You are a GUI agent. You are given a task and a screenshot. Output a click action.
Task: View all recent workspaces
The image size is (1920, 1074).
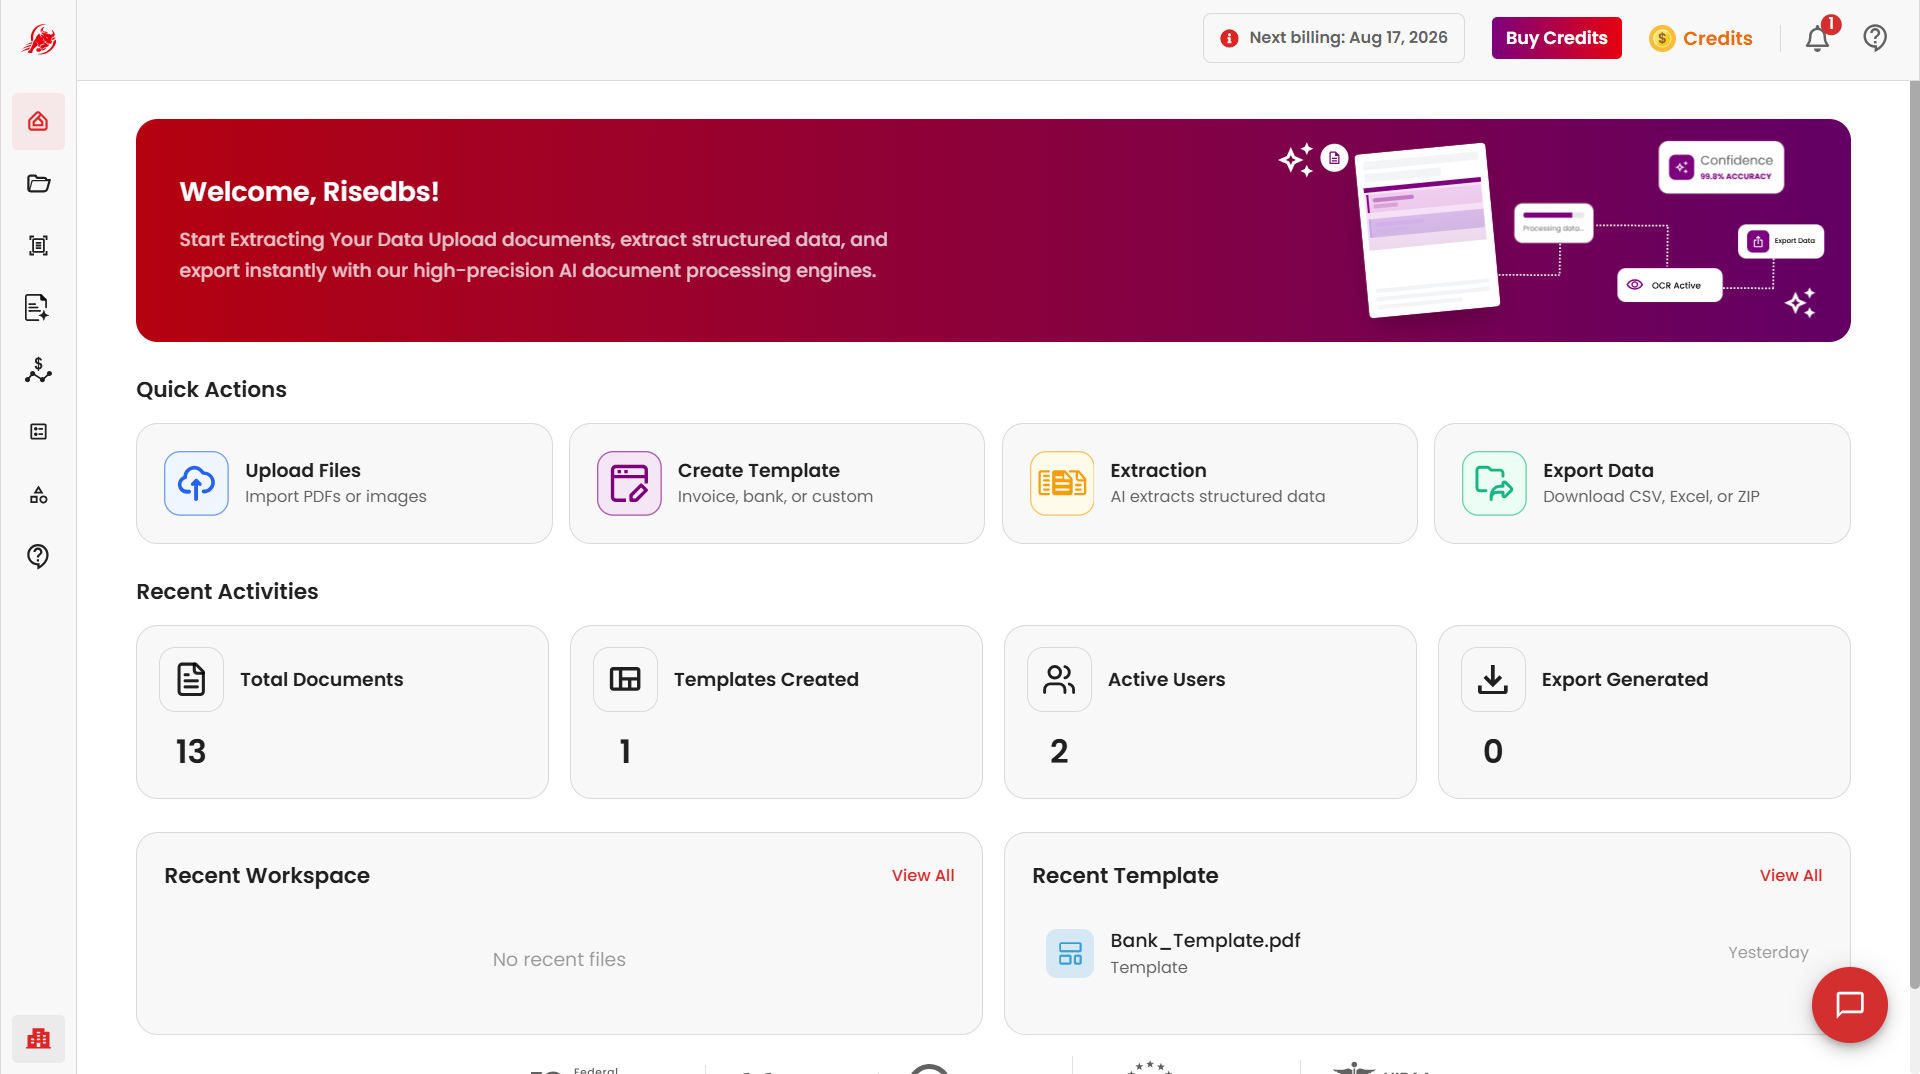click(x=922, y=875)
